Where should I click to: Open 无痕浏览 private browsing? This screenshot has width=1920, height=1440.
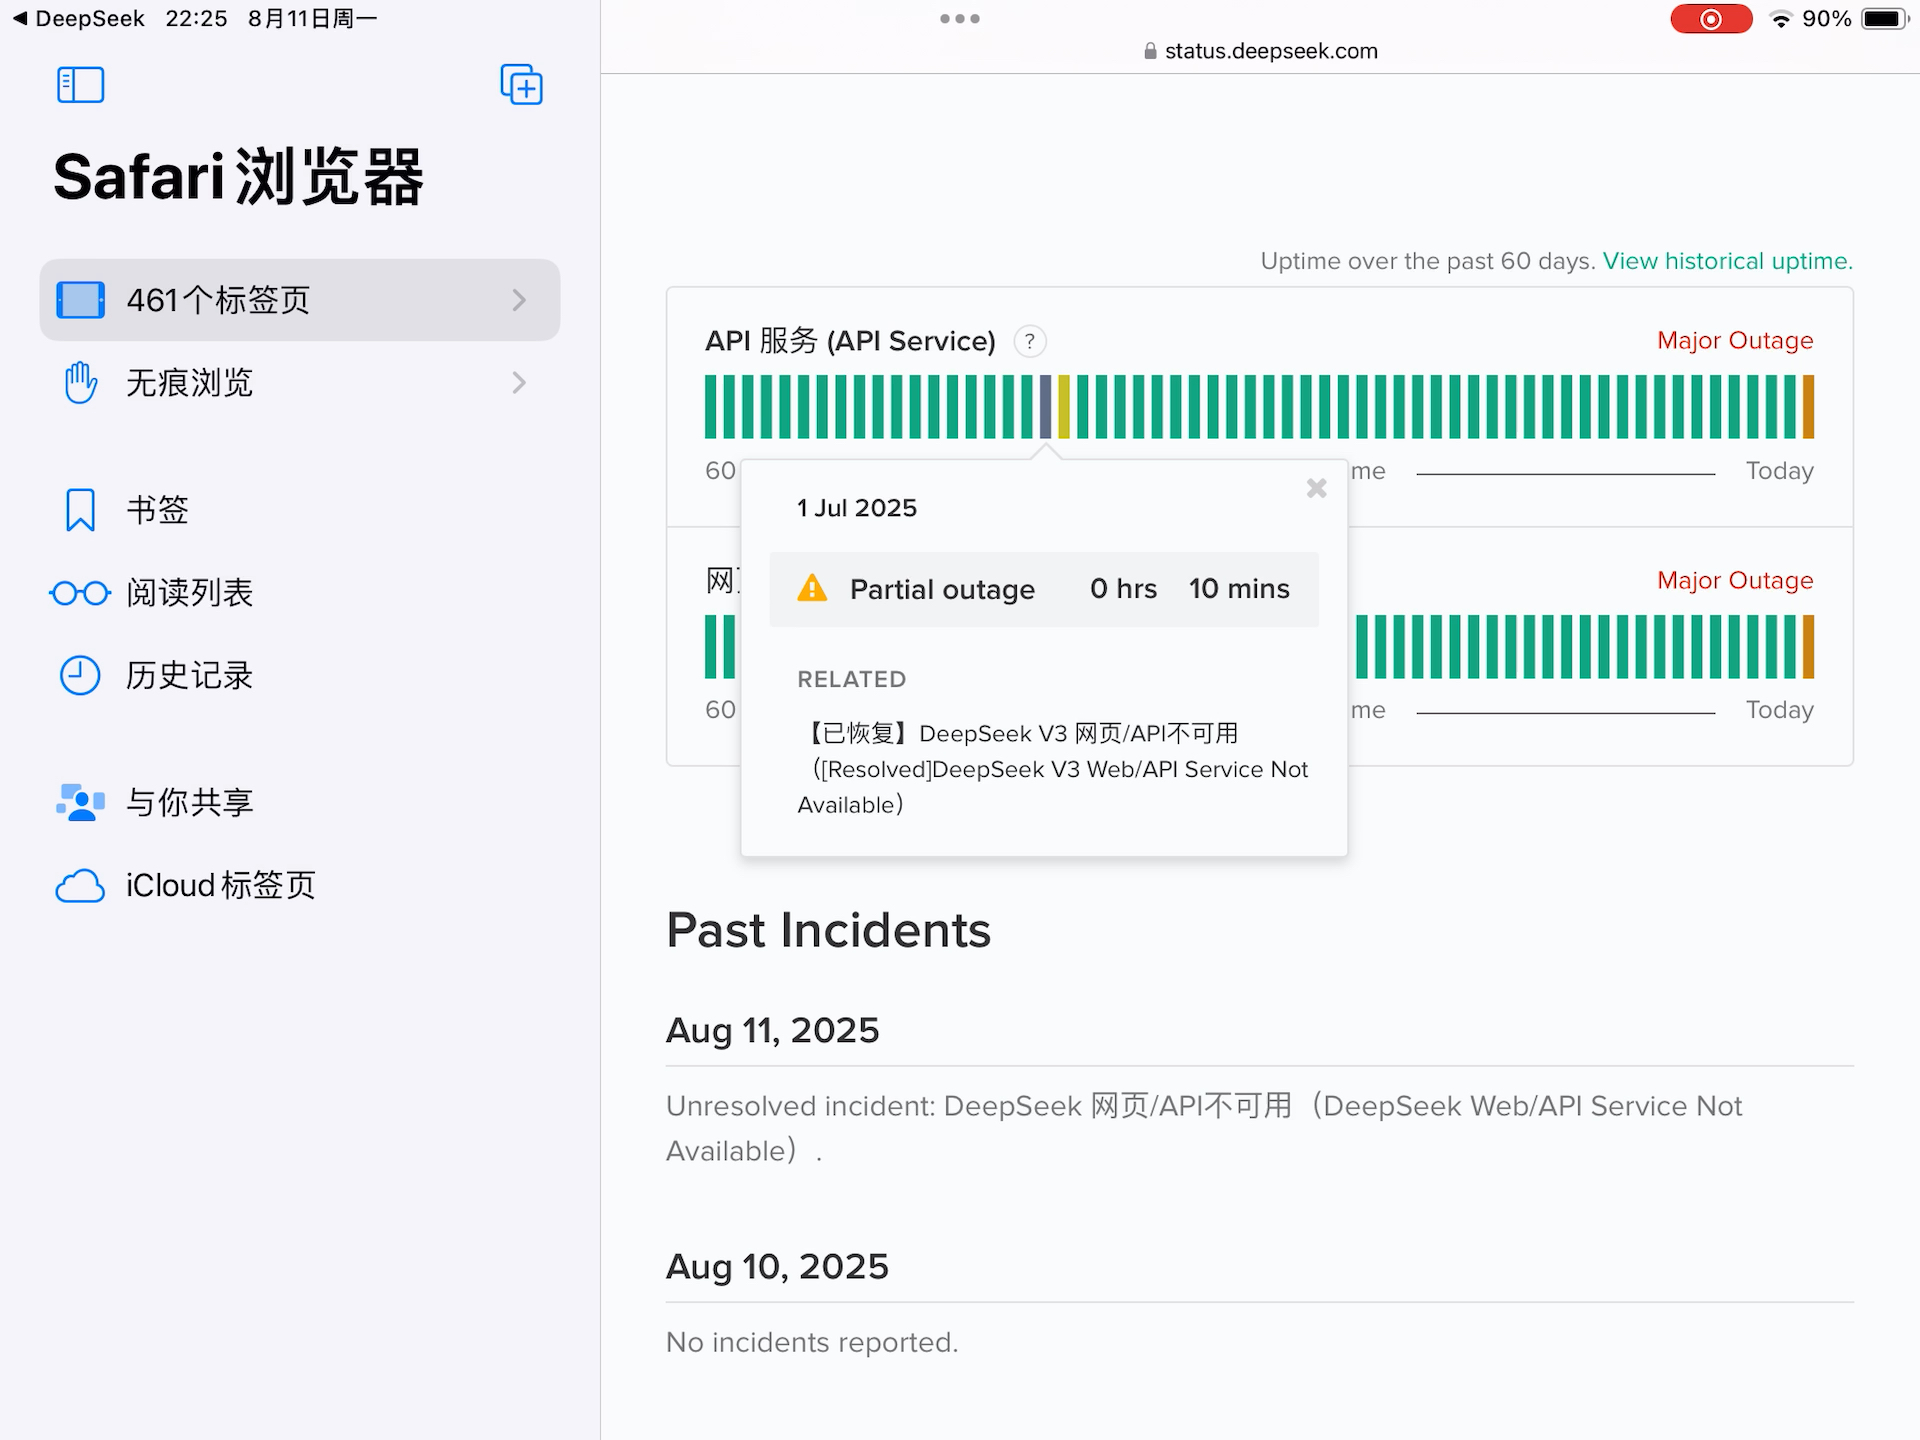coord(300,383)
